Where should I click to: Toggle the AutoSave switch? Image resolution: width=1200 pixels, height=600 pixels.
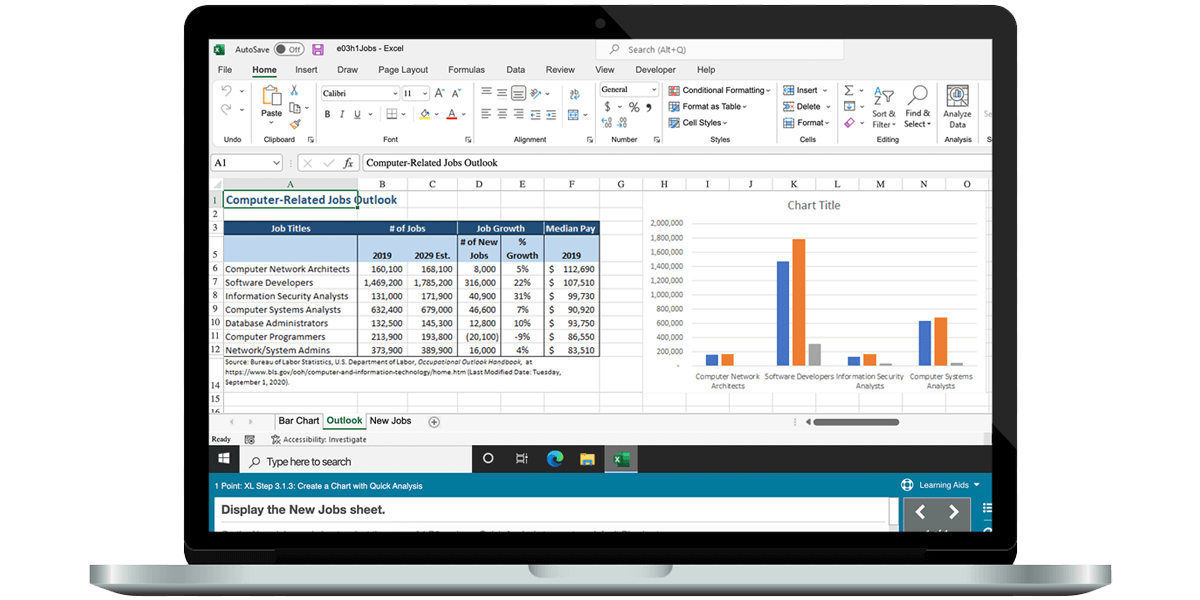click(289, 49)
